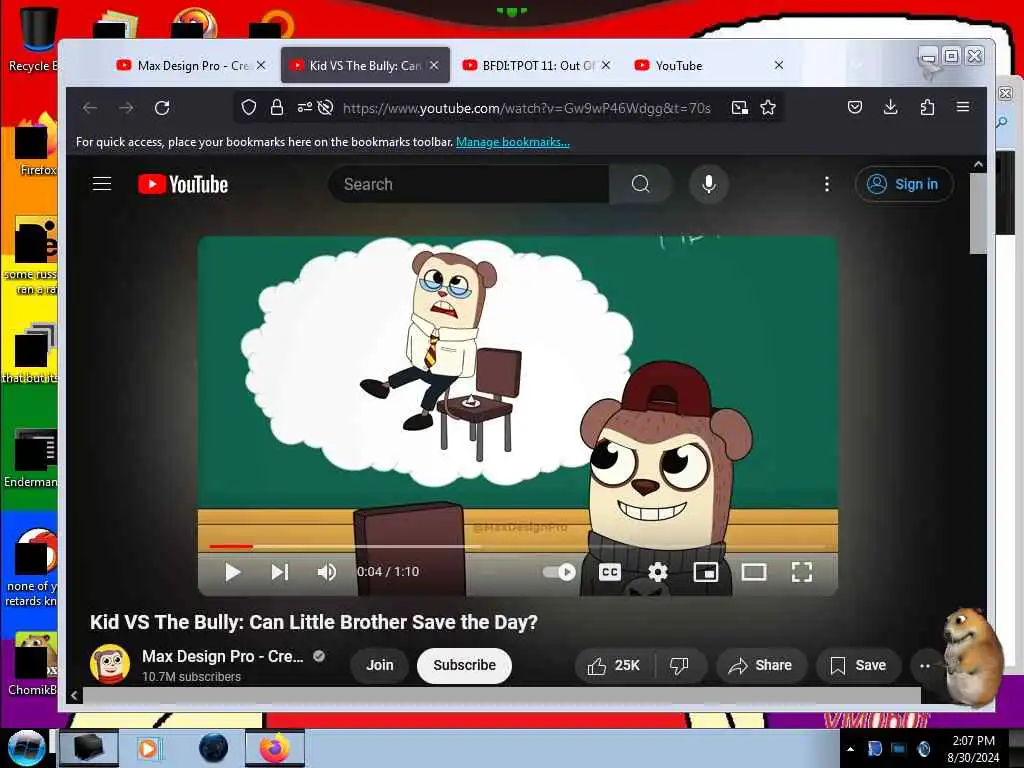Toggle the autoplay switch in the player
Screen dimensions: 1024x768
[x=559, y=572]
